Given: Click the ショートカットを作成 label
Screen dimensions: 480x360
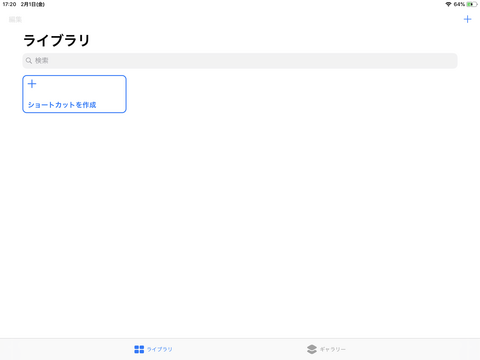Looking at the screenshot, I should (x=62, y=105).
